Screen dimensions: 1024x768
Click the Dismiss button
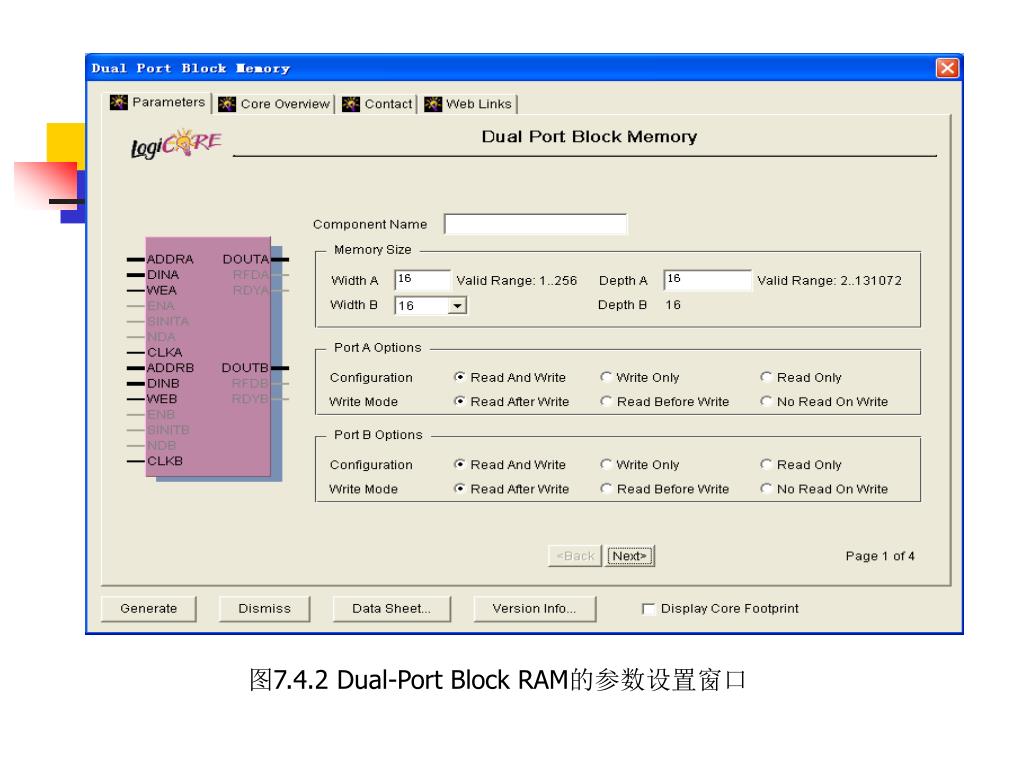pos(264,609)
